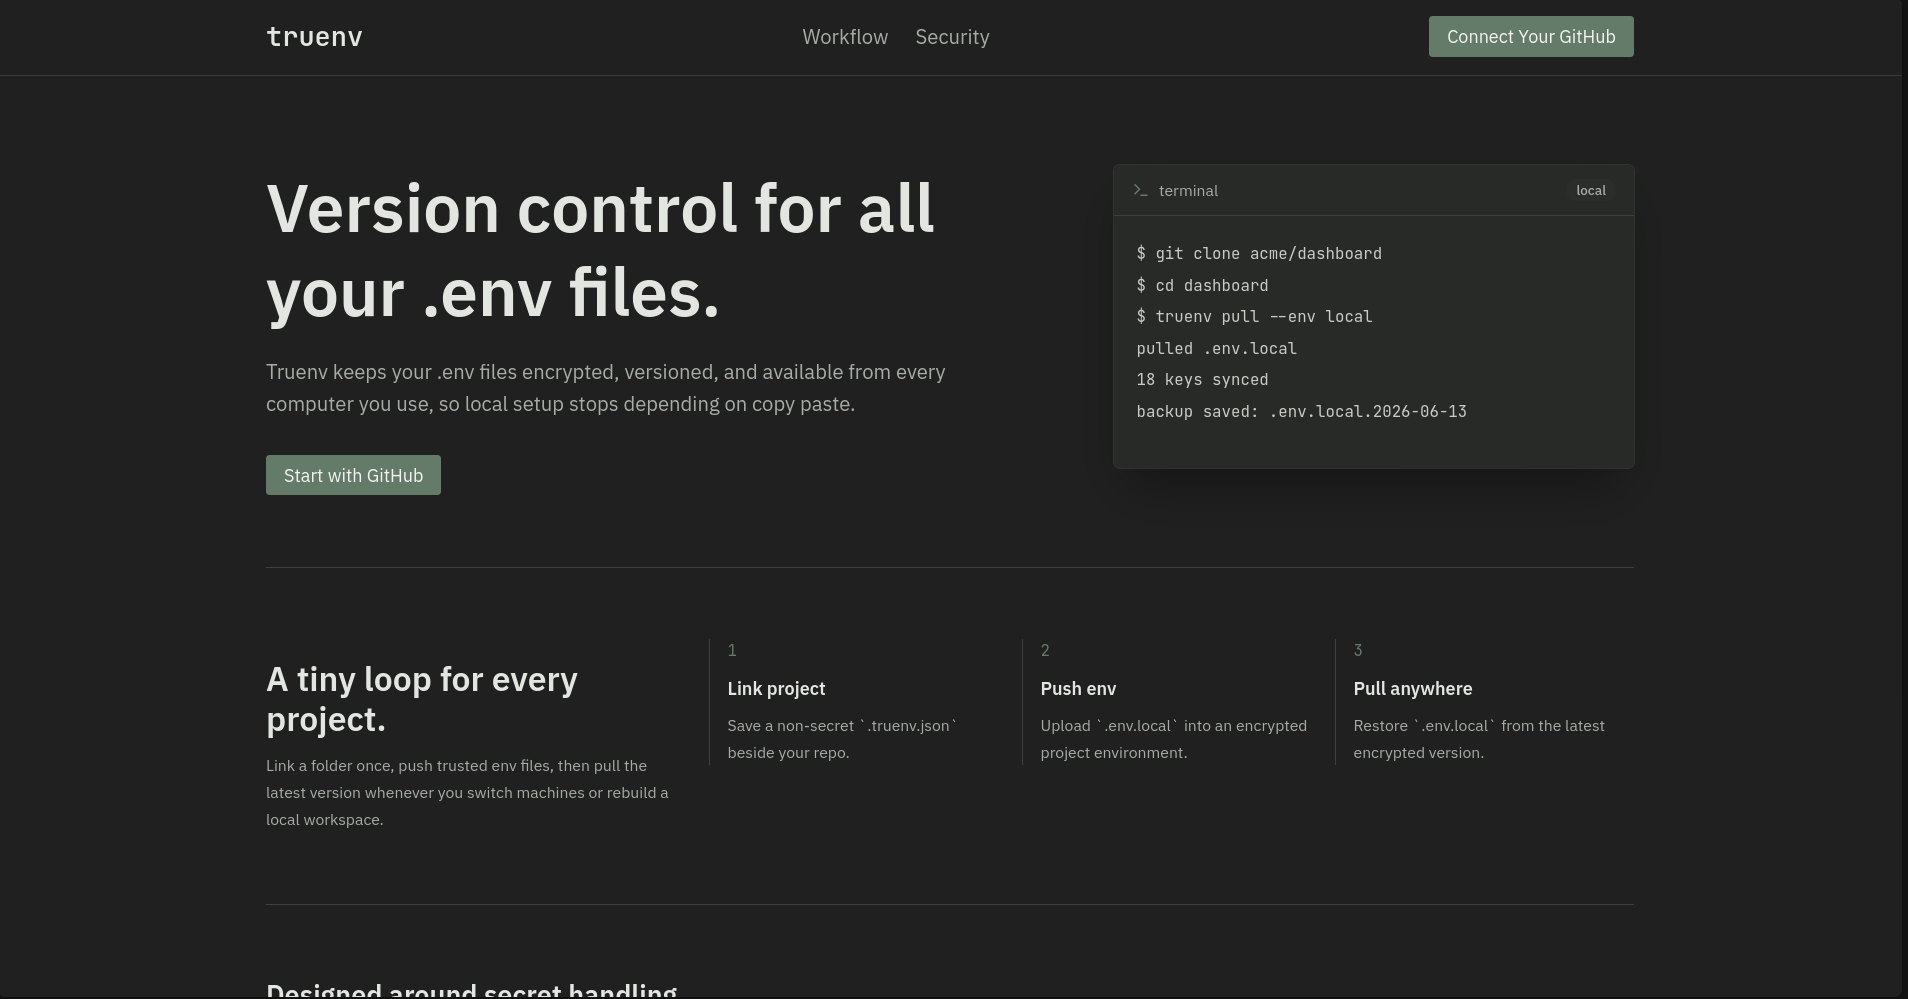Click the 'A tiny loop for every project.' heading
The height and width of the screenshot is (999, 1908).
coord(422,699)
